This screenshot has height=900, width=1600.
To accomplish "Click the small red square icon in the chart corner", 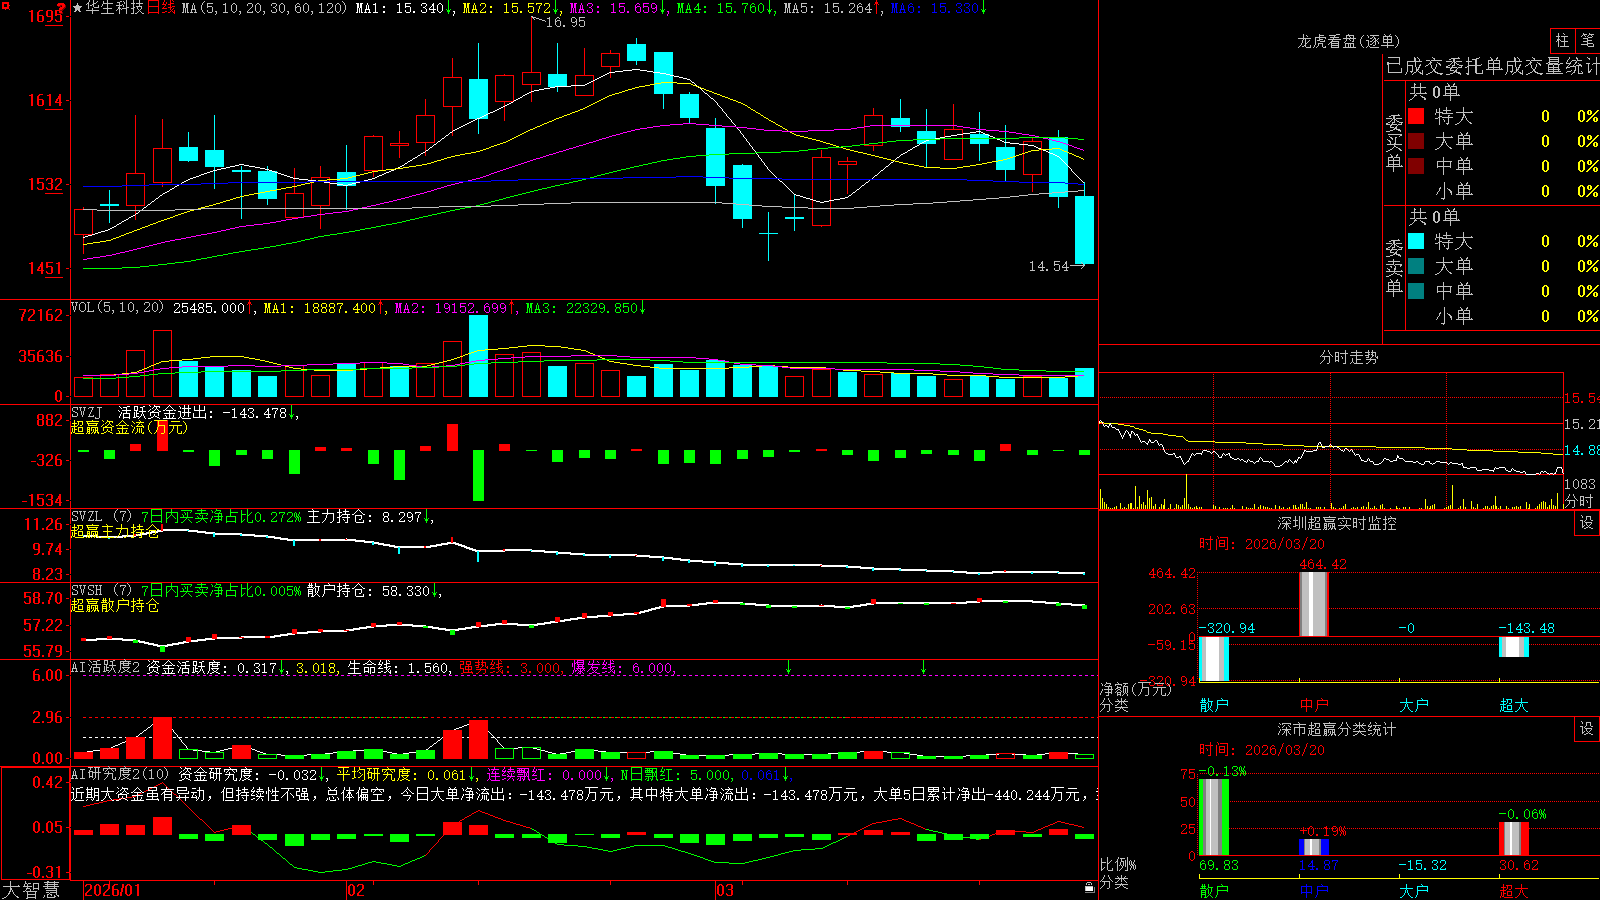I will 4,5.
